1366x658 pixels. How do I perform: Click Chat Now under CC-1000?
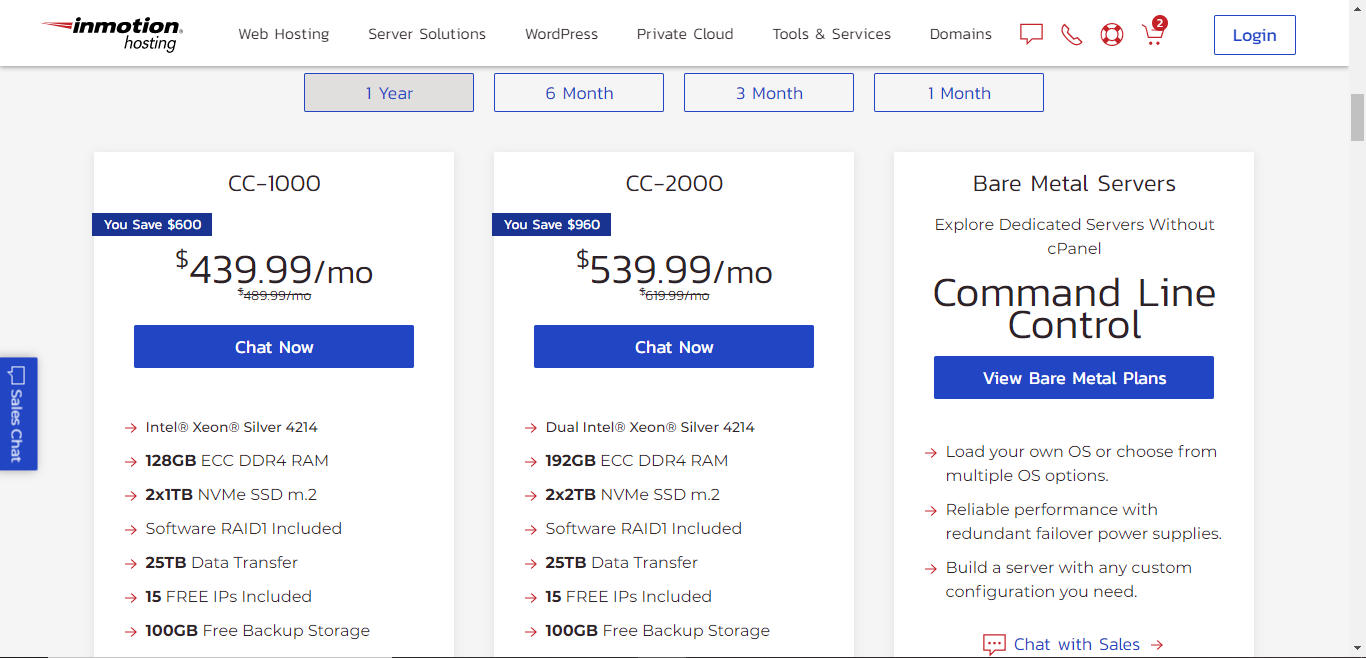pos(274,347)
